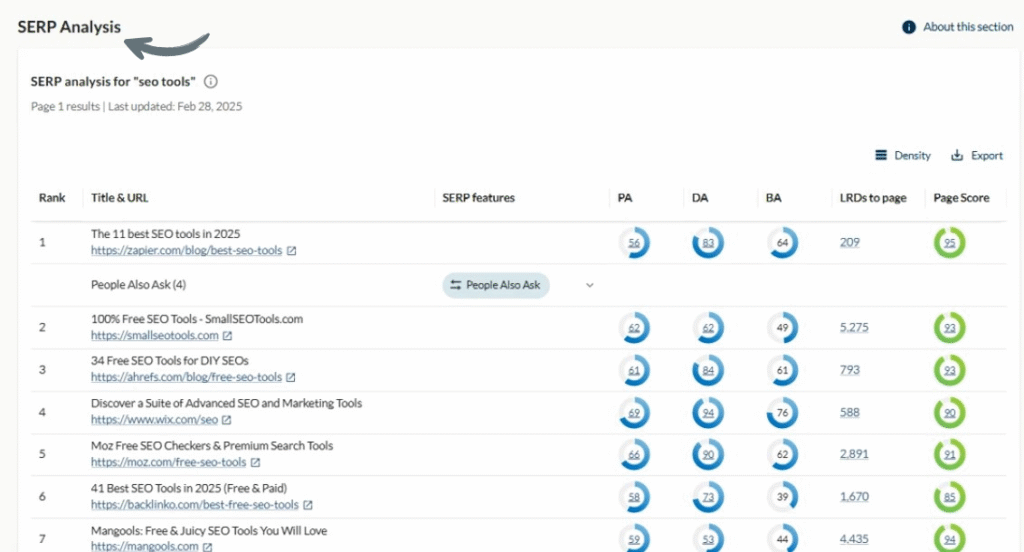
Task: Open external link icon for wix.com/seo
Action: pyautogui.click(x=226, y=420)
